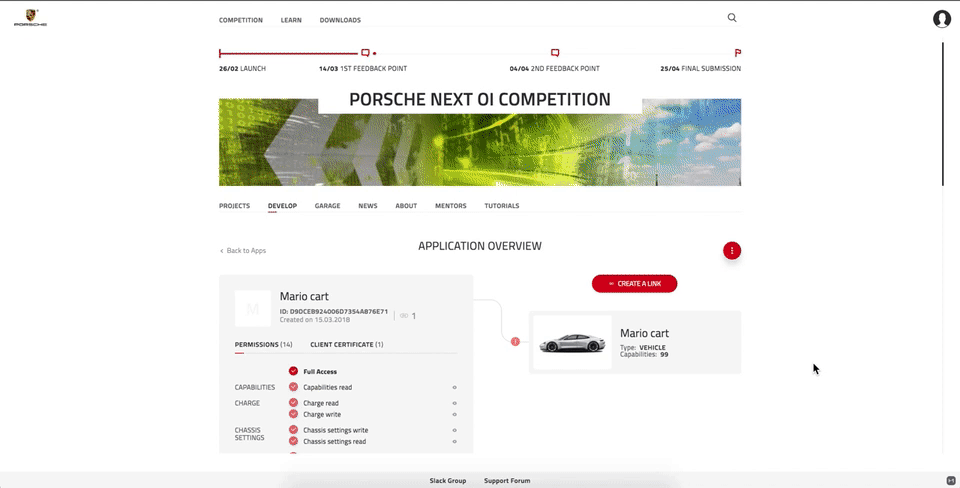Click the Porsche crest logo

coord(31,18)
